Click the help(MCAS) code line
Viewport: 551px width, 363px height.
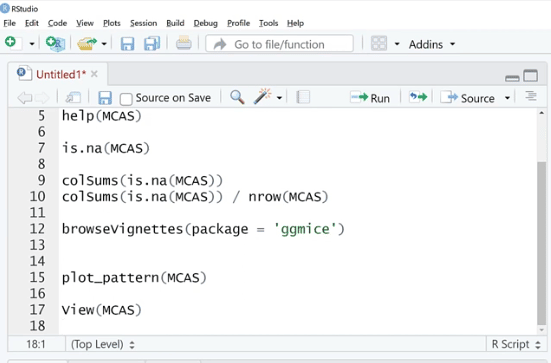coord(102,116)
